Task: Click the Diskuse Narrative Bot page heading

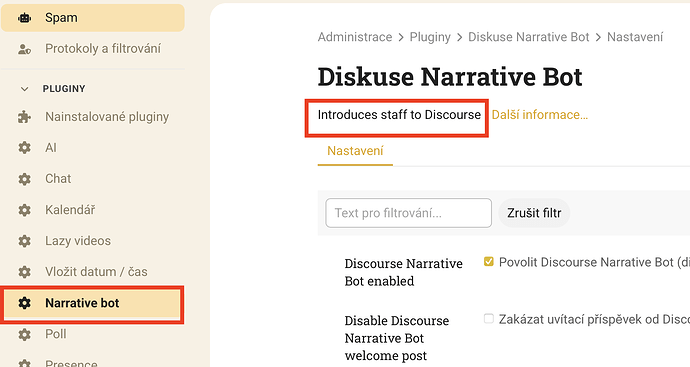Action: (x=450, y=77)
